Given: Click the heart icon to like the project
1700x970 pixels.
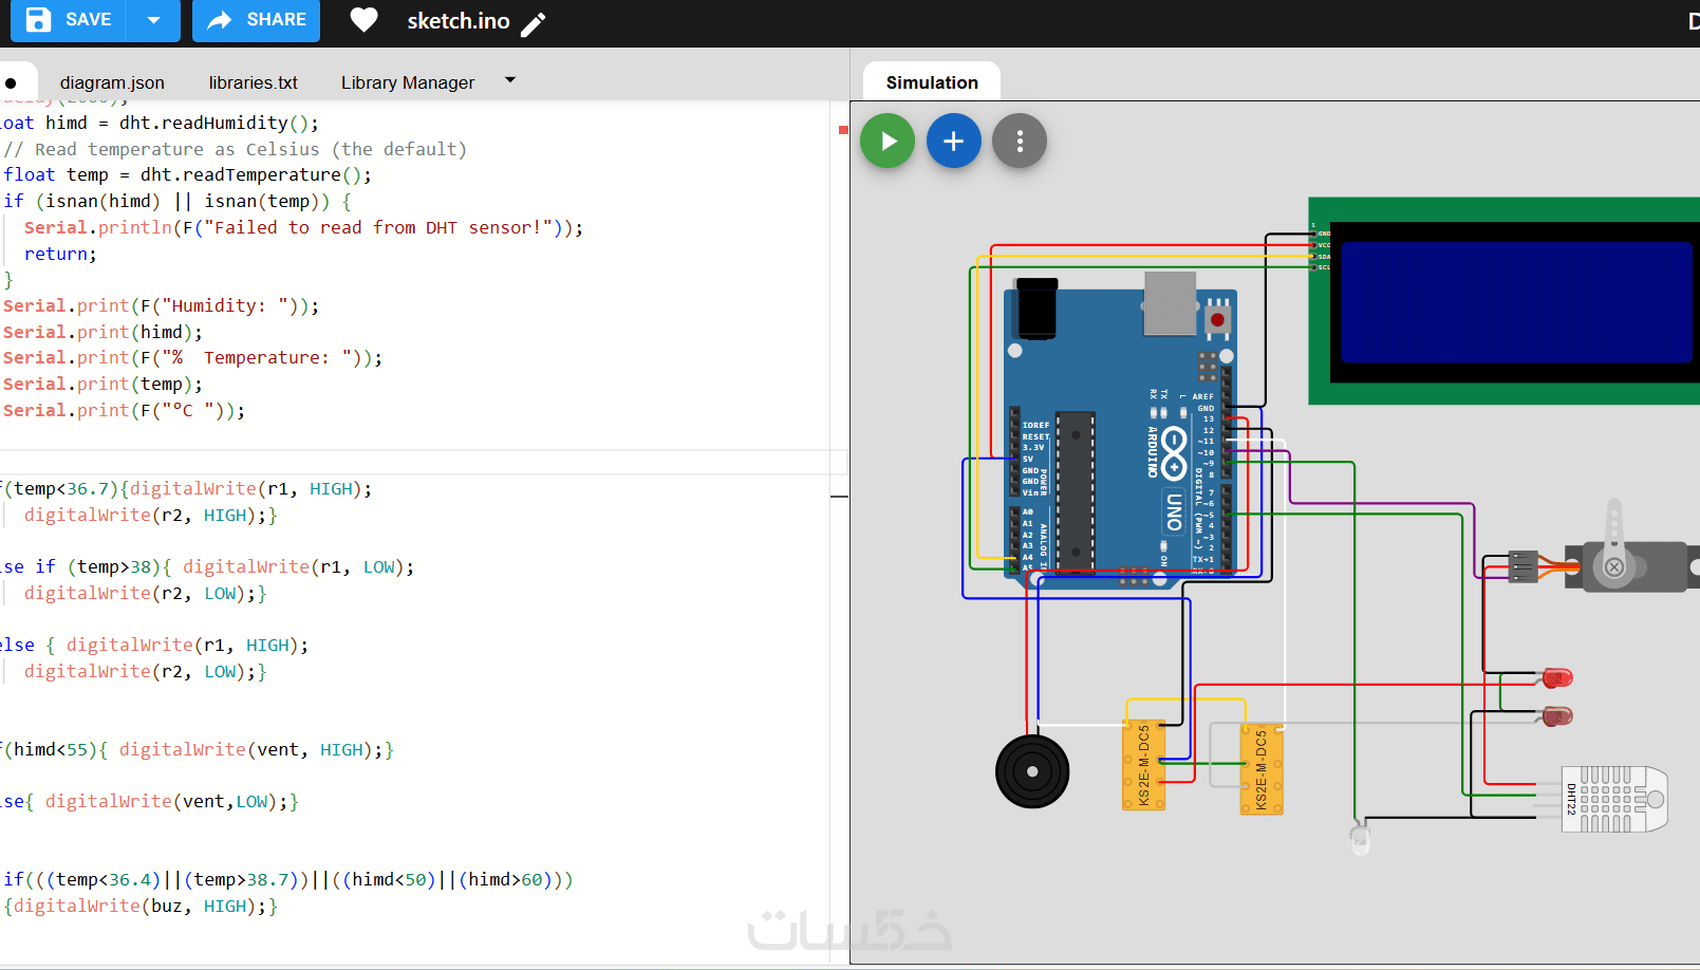Looking at the screenshot, I should tap(364, 20).
